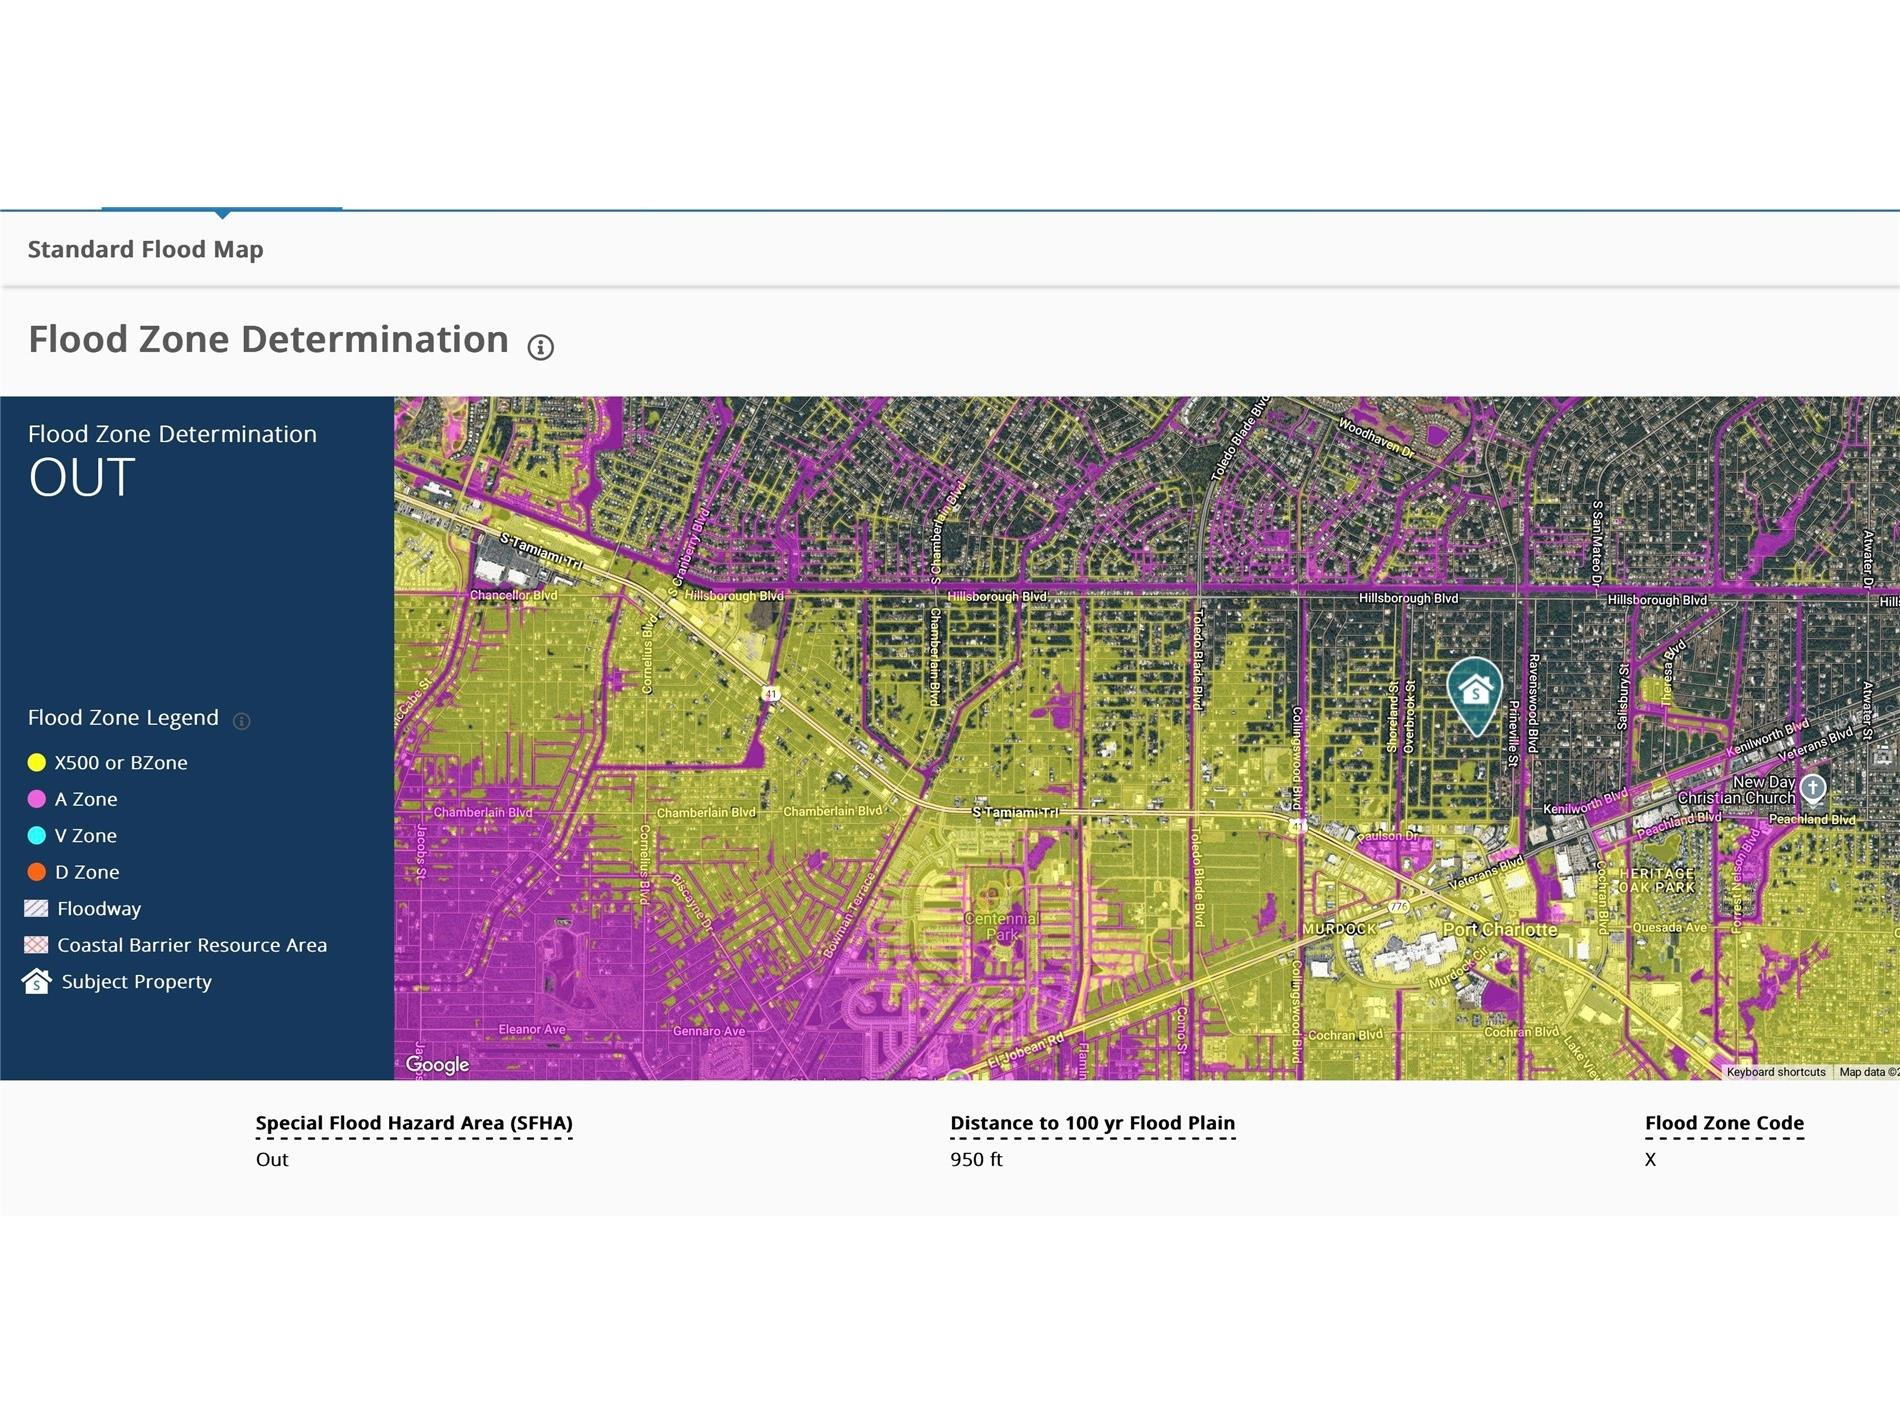The height and width of the screenshot is (1425, 1900).
Task: Click the orange D Zone swatch
Action: [x=37, y=873]
